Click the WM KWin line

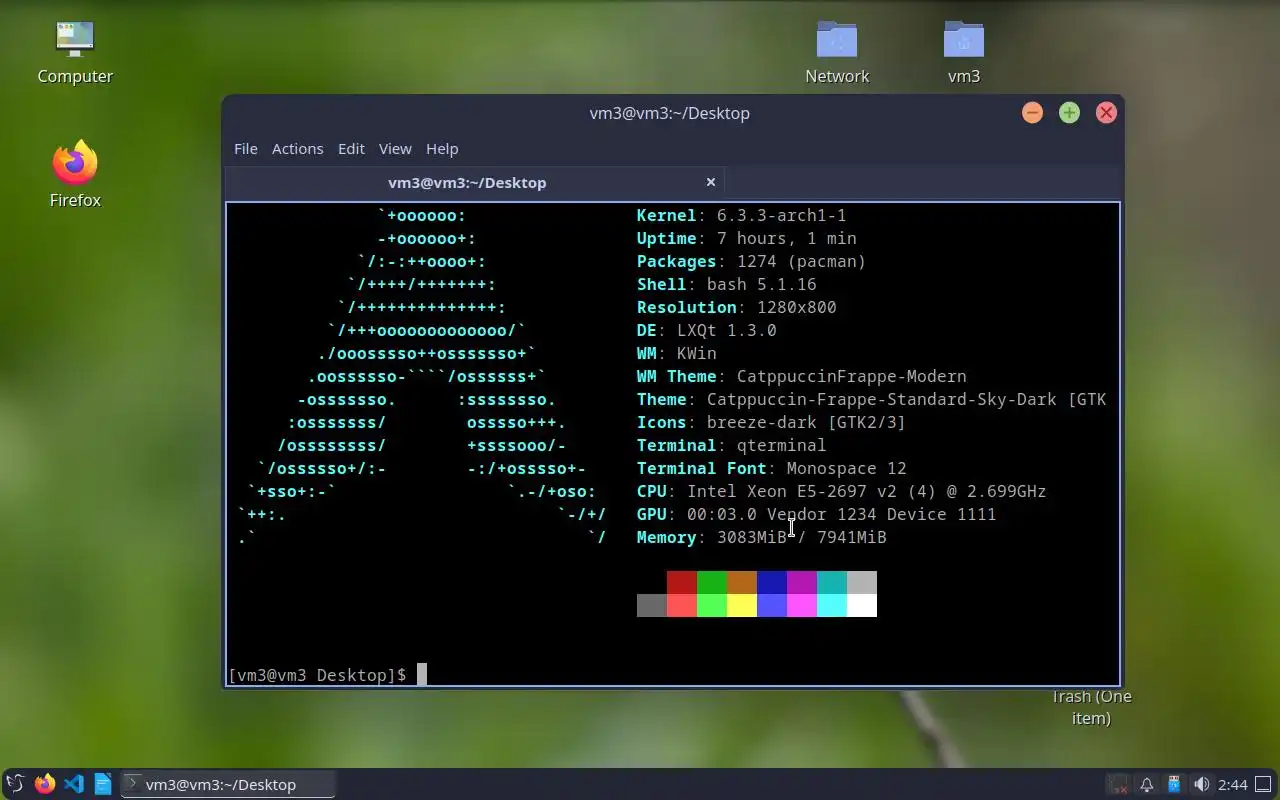tap(676, 353)
